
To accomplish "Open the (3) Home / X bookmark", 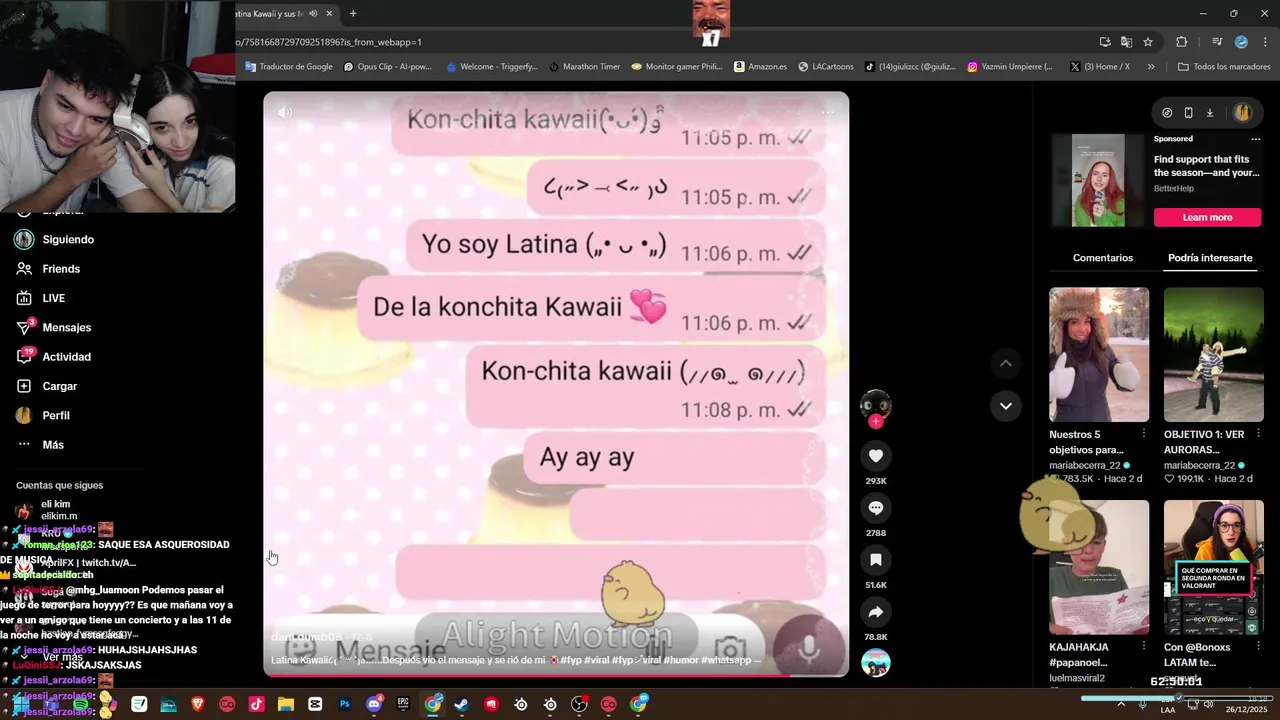I will pyautogui.click(x=1099, y=67).
